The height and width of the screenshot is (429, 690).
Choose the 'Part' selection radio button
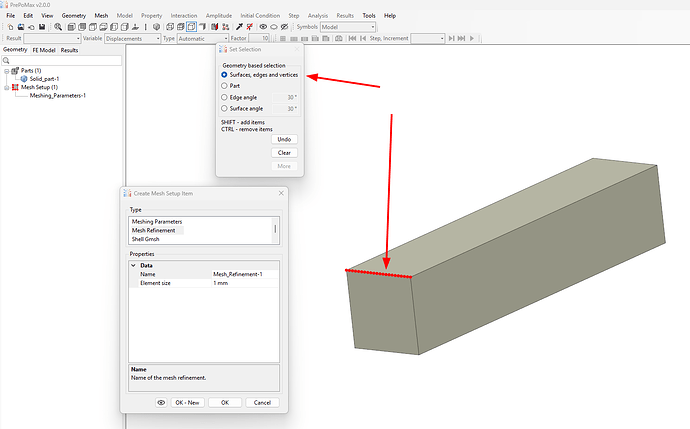pos(223,86)
